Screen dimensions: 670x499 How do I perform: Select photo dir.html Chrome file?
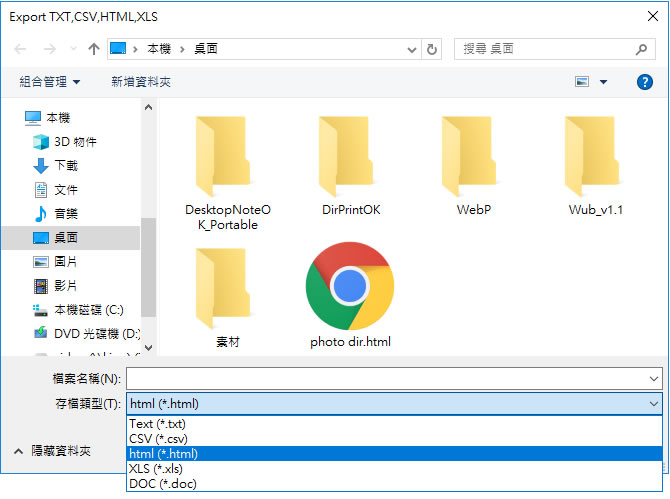coord(350,296)
